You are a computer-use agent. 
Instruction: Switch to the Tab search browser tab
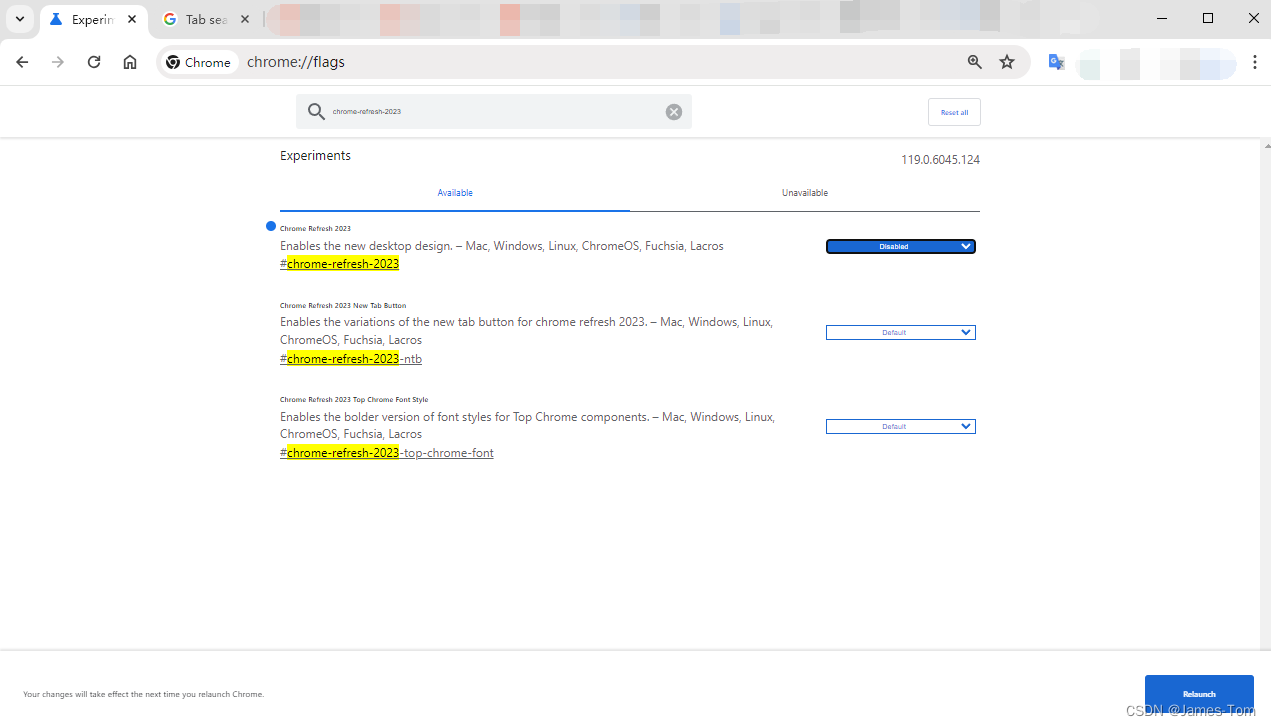coord(207,19)
